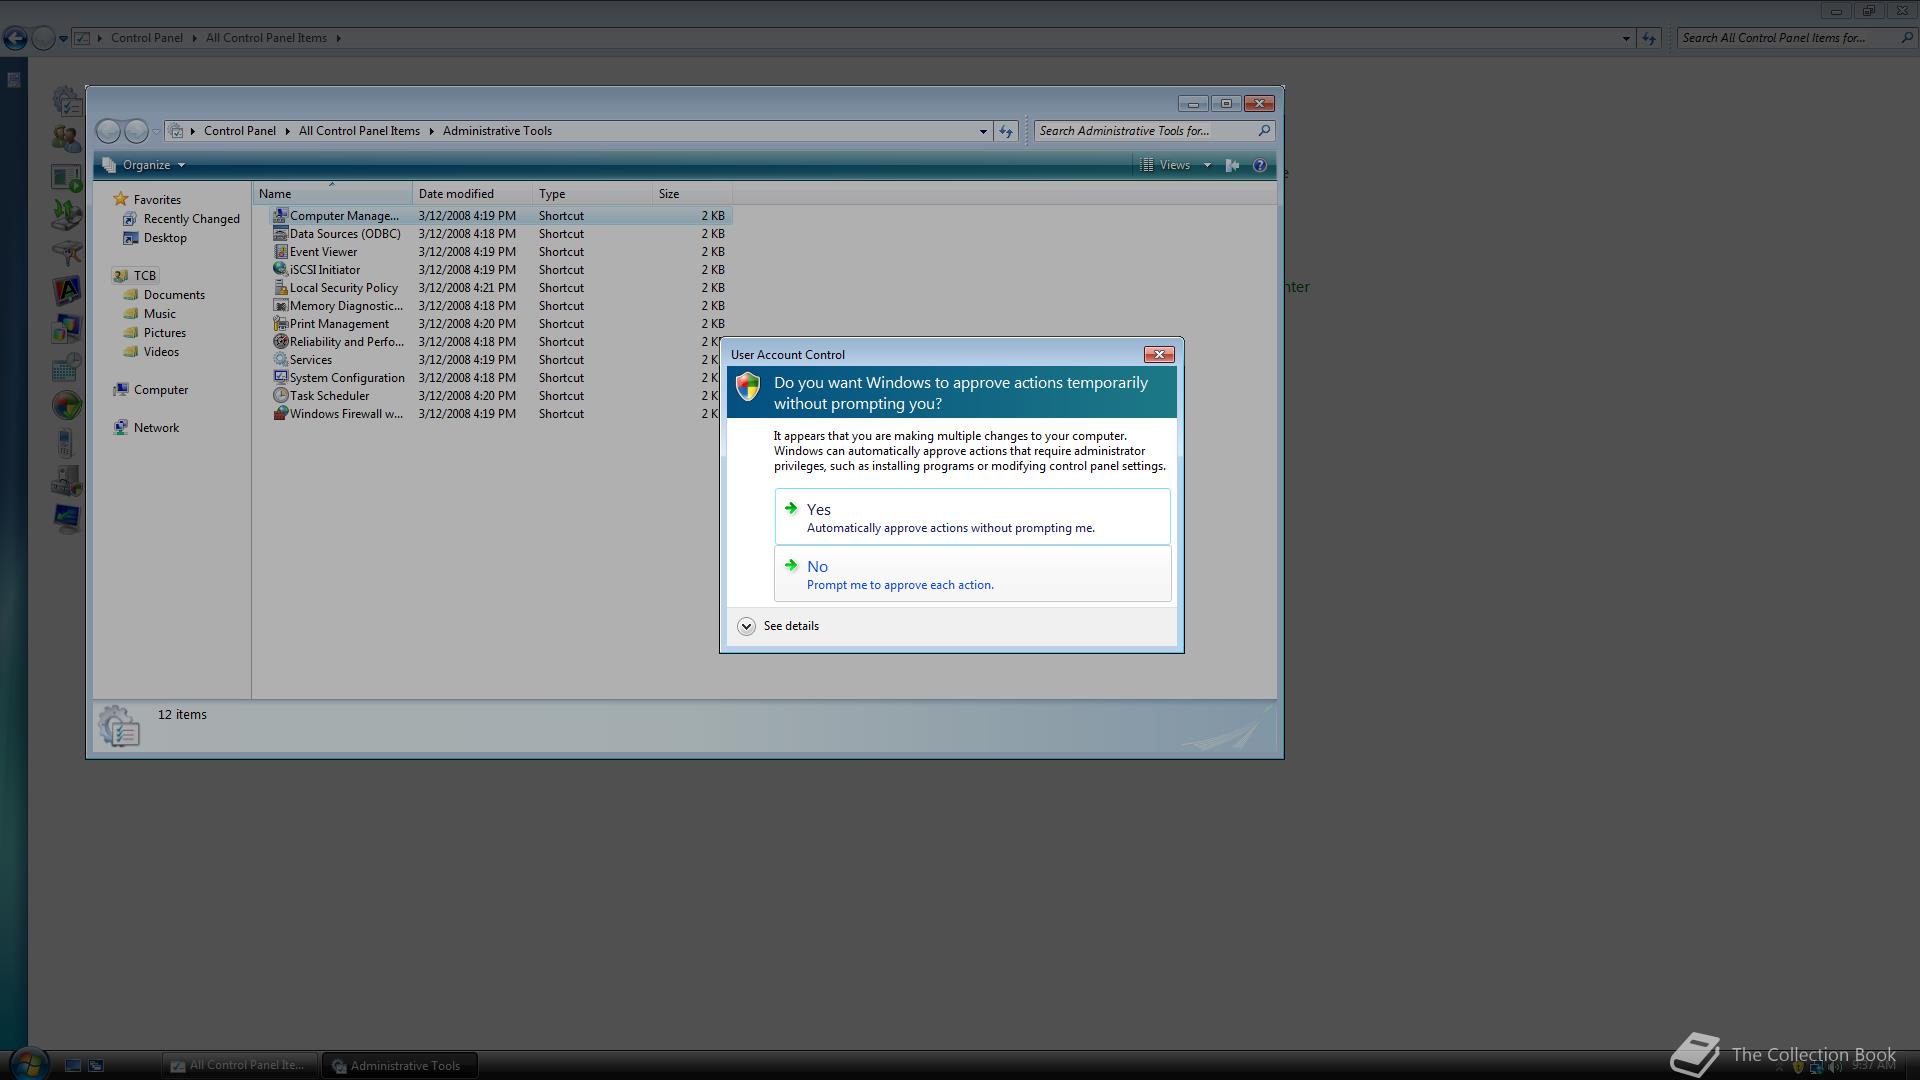Viewport: 1920px width, 1080px height.
Task: Open the Organize menu
Action: (144, 165)
